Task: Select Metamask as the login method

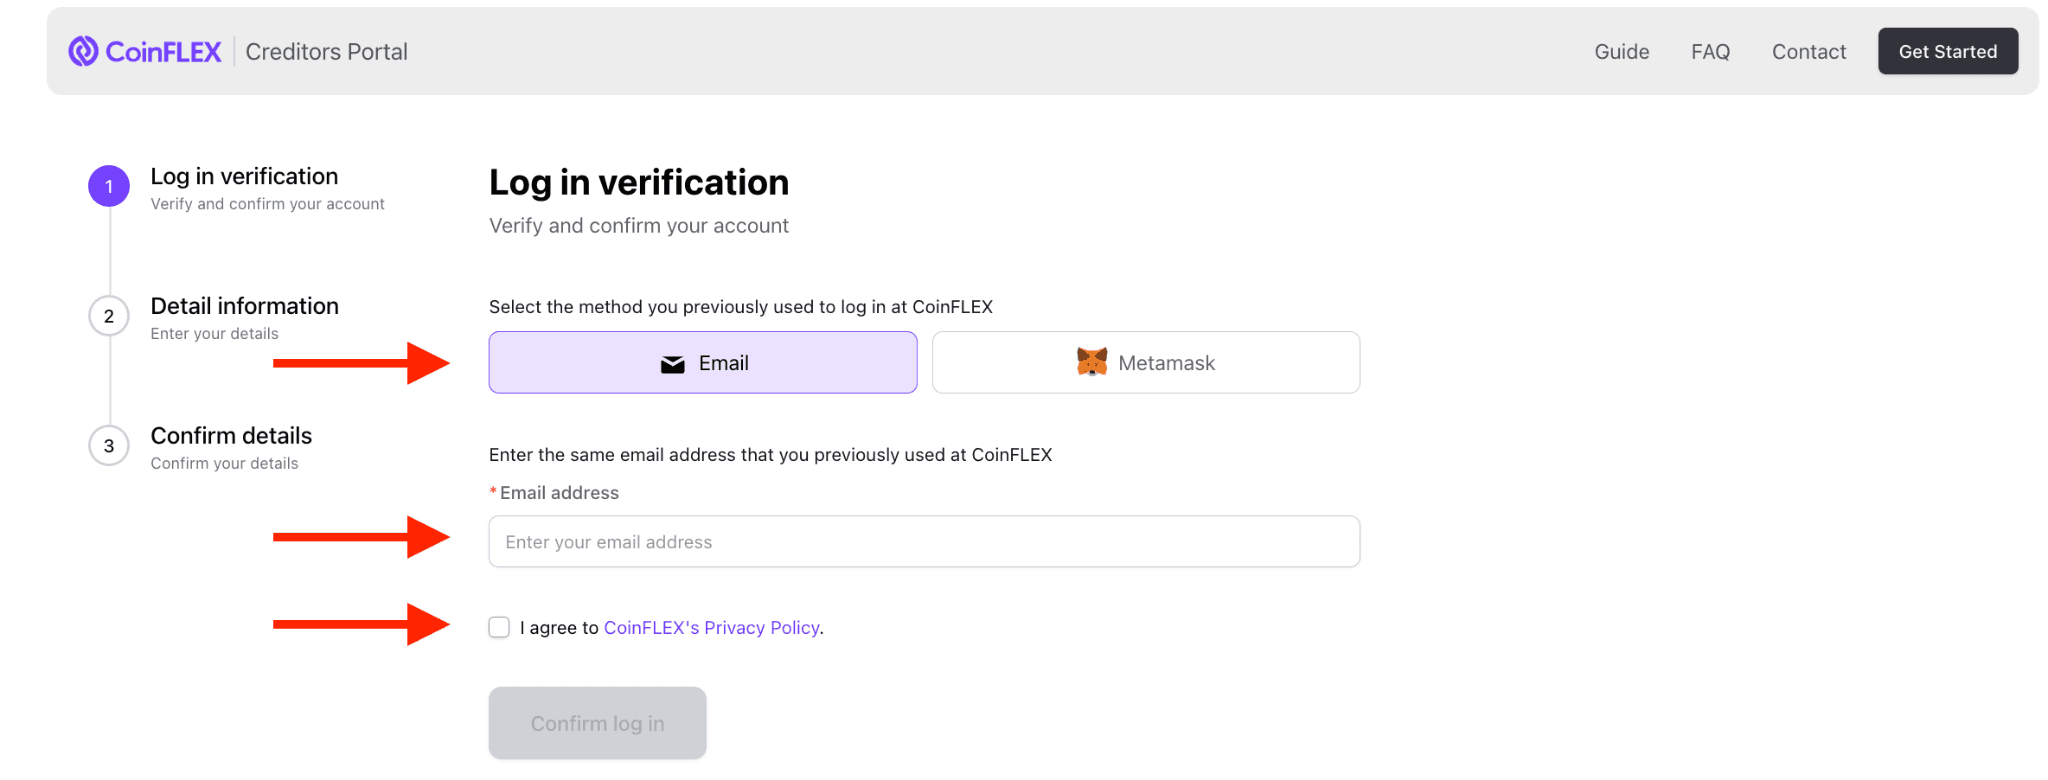Action: pyautogui.click(x=1146, y=362)
